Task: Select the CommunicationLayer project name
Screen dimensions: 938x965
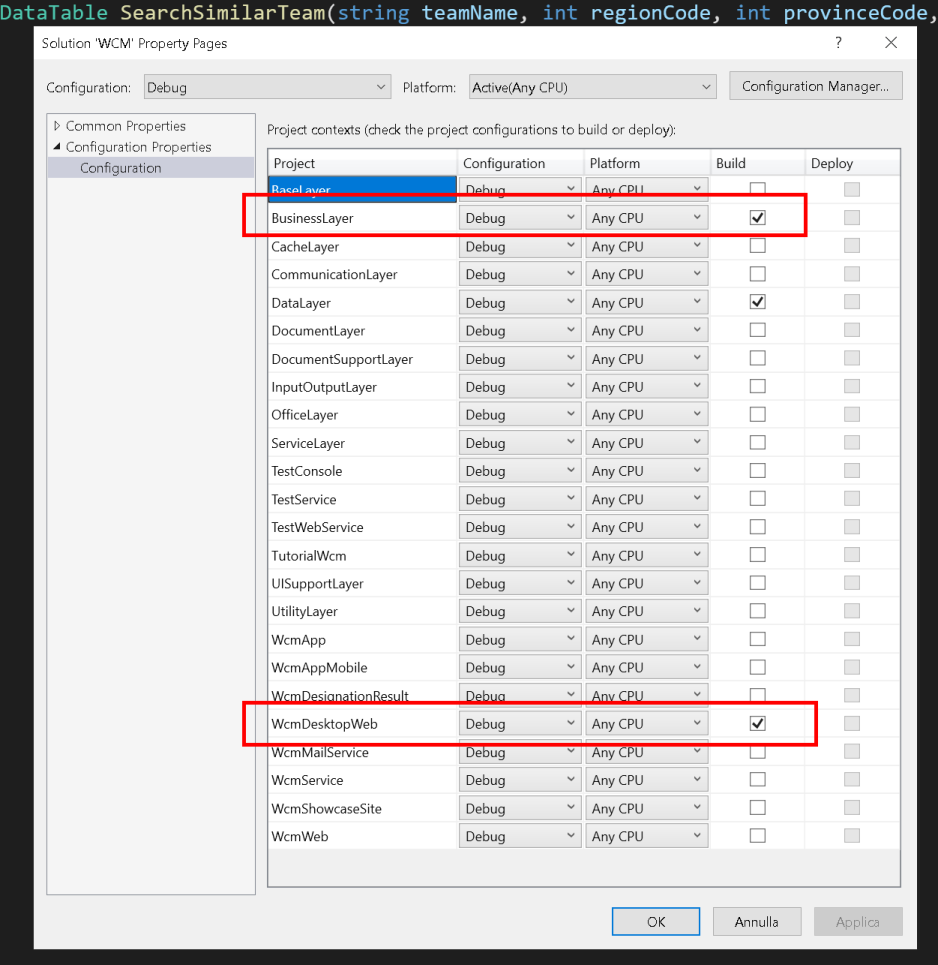Action: point(334,274)
